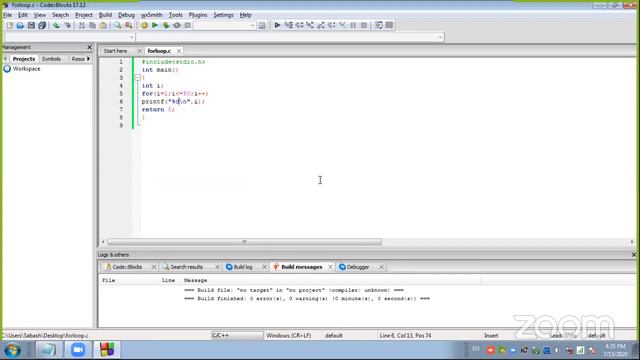Click the Next line debug icon
Screen dimensions: 640x360
299,25
